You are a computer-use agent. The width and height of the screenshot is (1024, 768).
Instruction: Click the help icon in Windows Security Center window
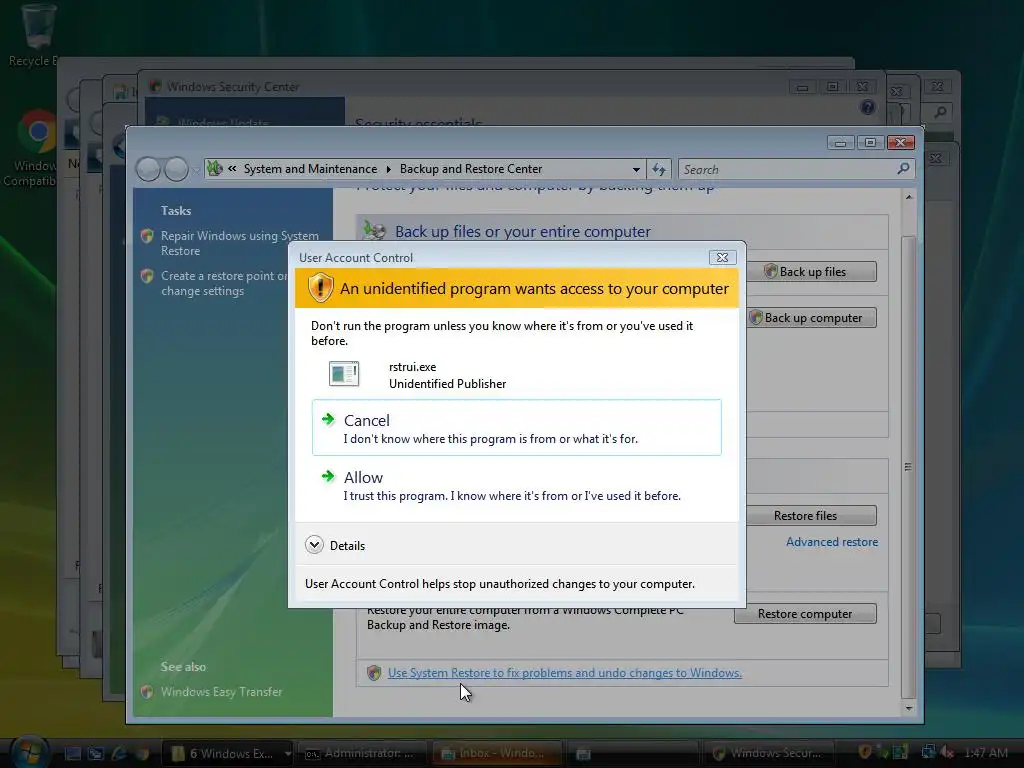(867, 108)
